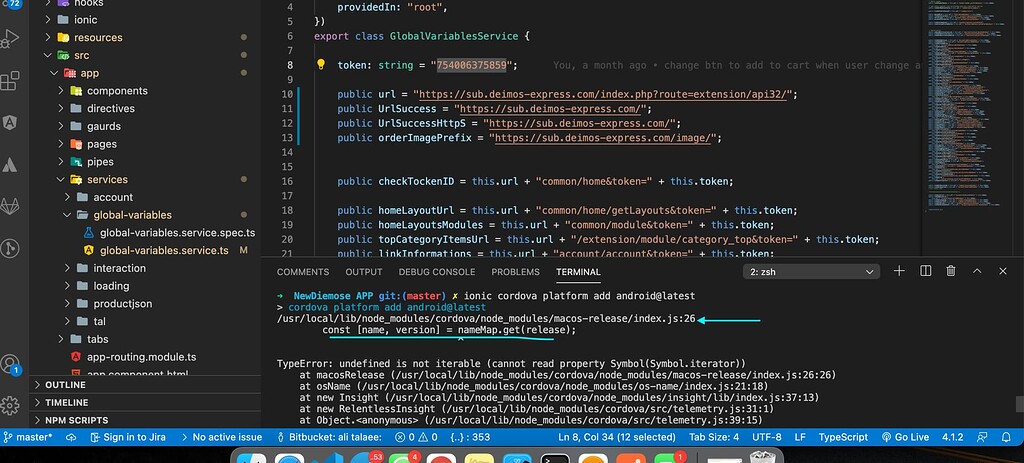Maximize the panel with up chevron
Image resolution: width=1024 pixels, height=463 pixels.
point(977,271)
